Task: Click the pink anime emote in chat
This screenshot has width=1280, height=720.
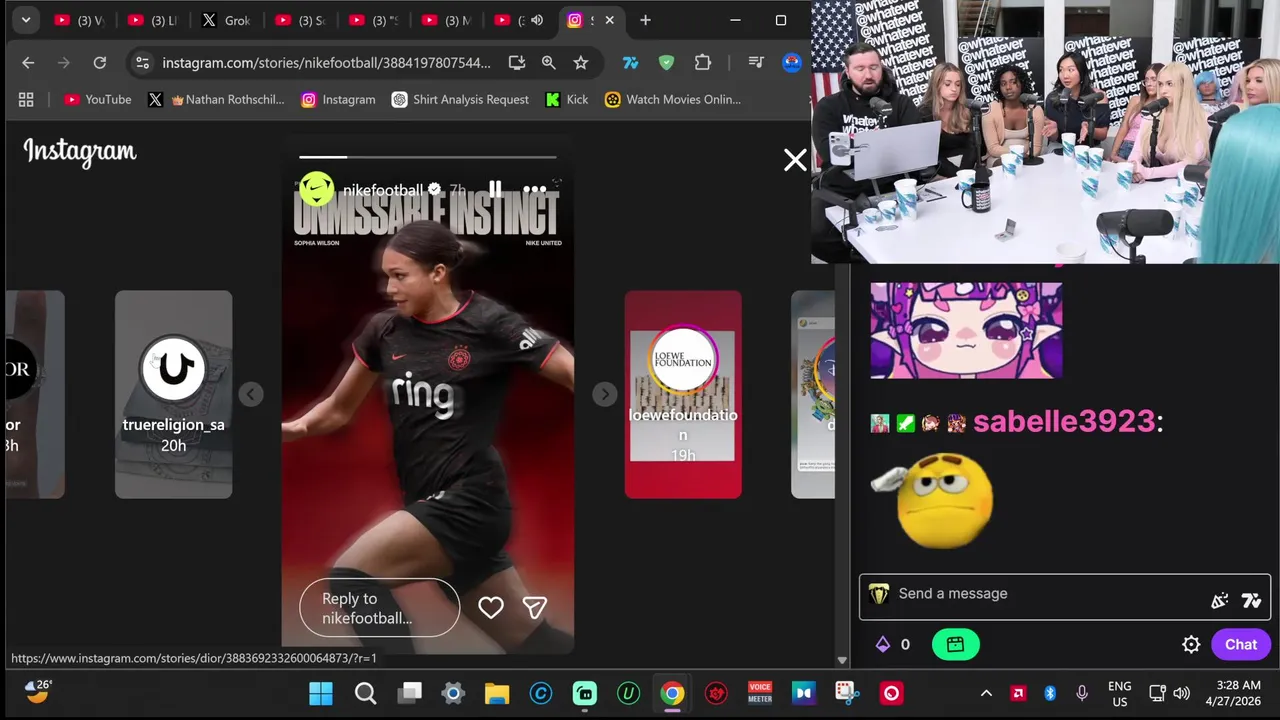Action: [x=966, y=330]
